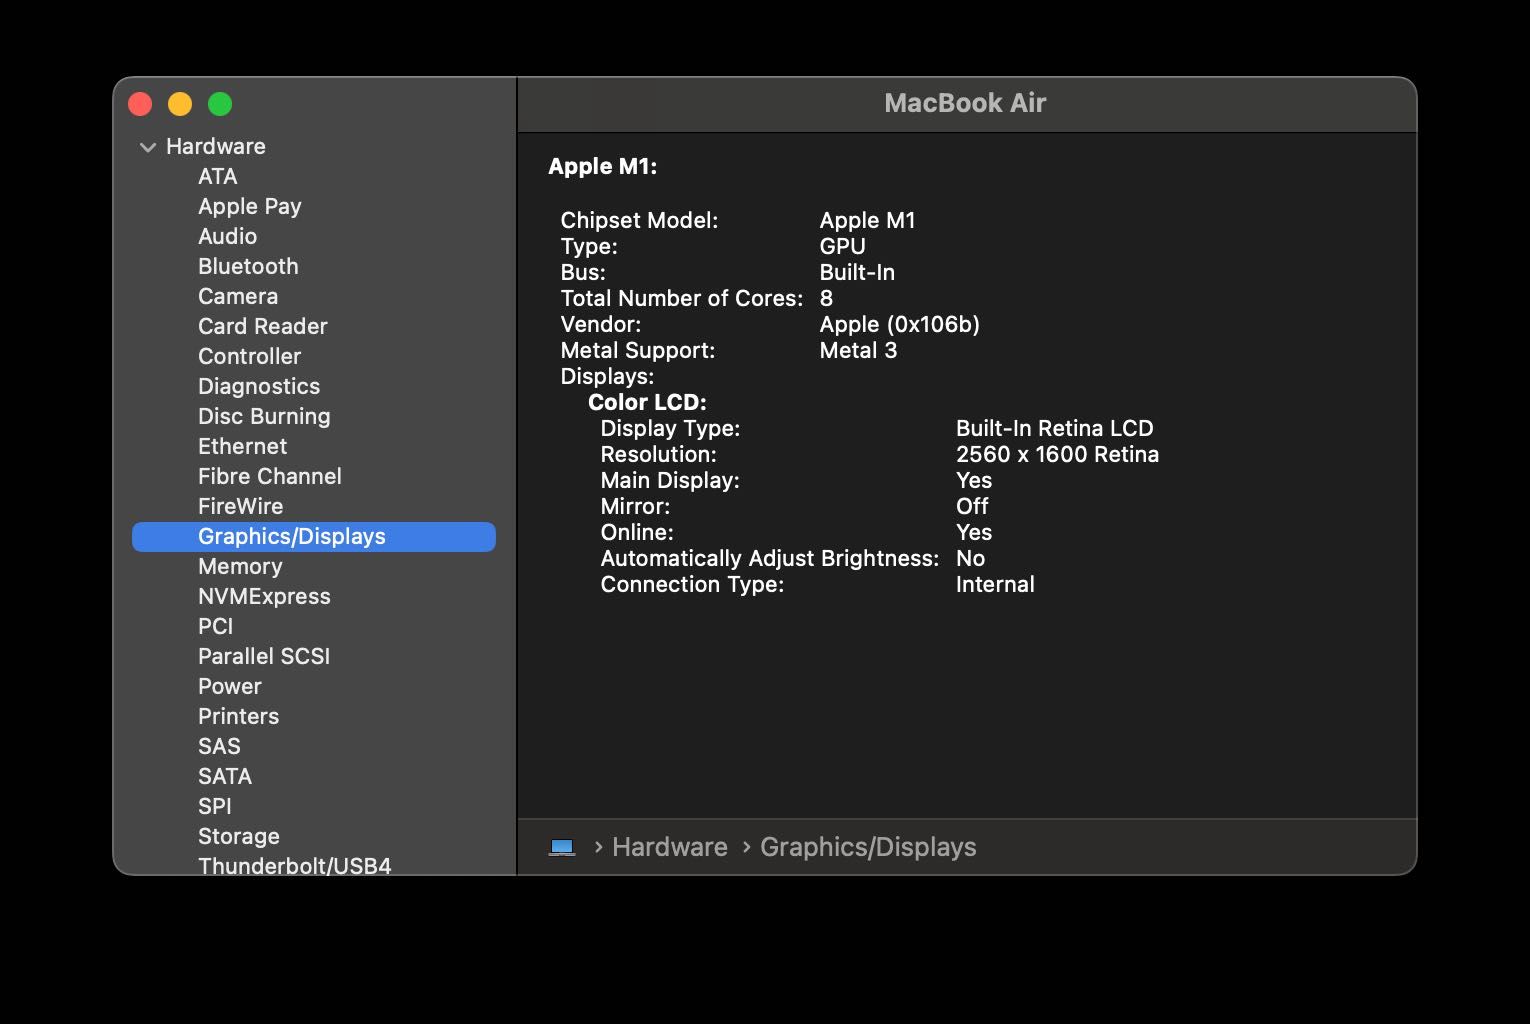Open the SAS entry

(x=219, y=746)
